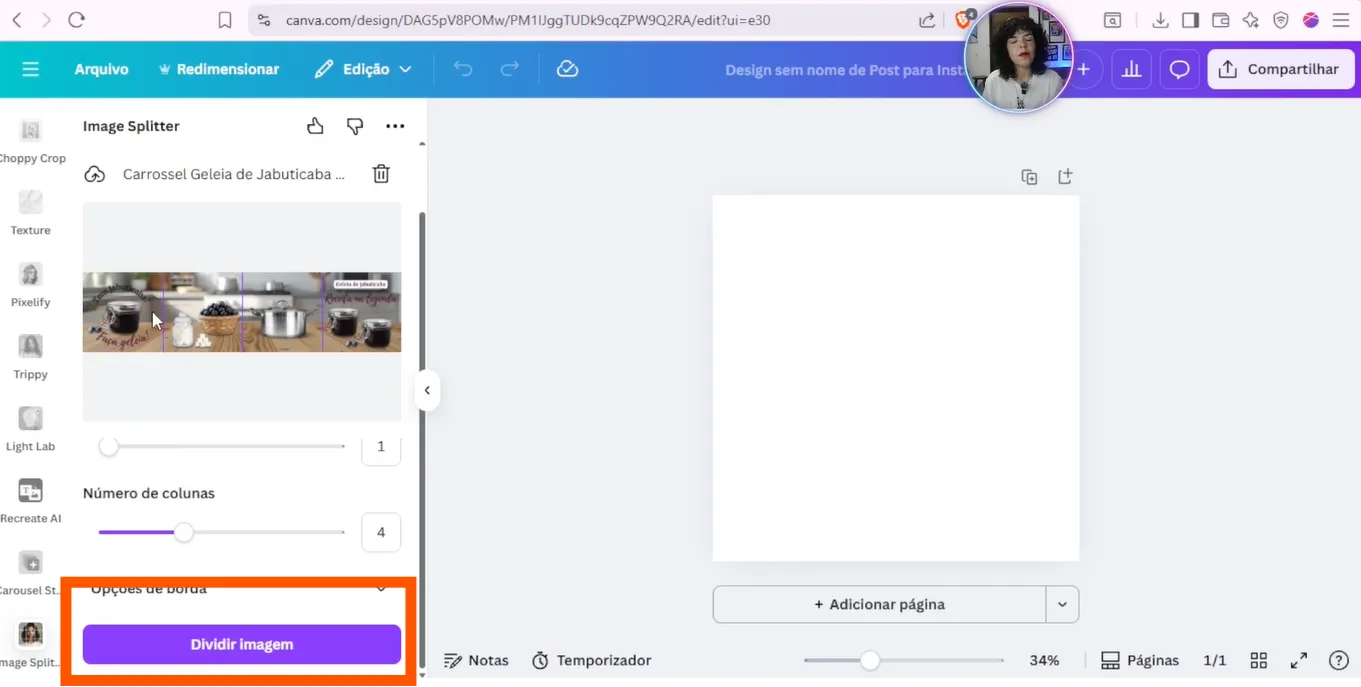Duplicate the page using copy icon

tap(1029, 177)
